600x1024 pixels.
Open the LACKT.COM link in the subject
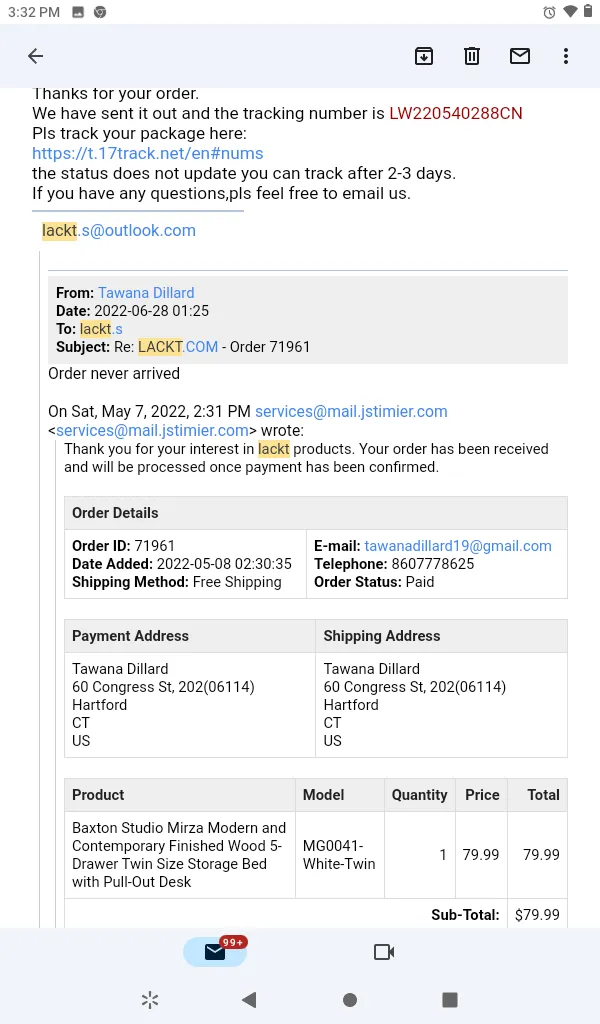(178, 347)
